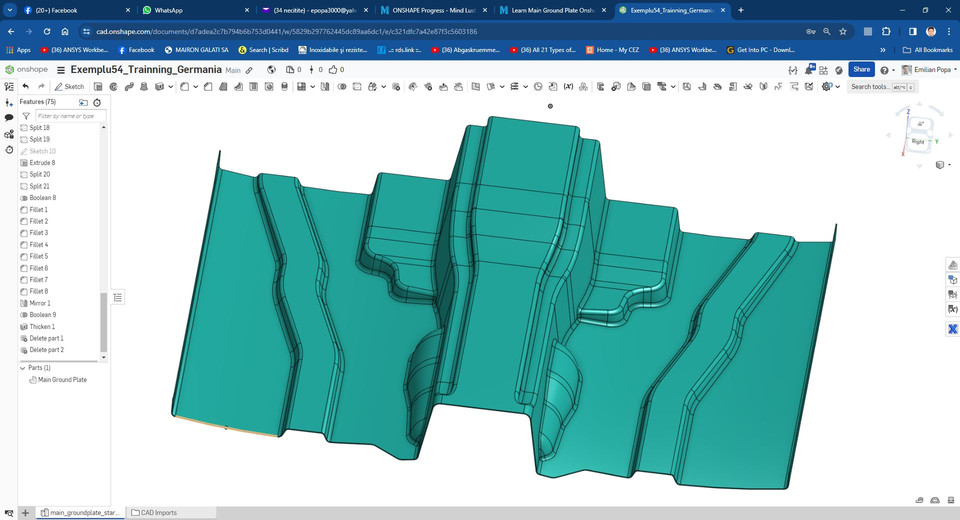The image size is (960, 520).
Task: Toggle the browser side panel icon
Action: 913,31
